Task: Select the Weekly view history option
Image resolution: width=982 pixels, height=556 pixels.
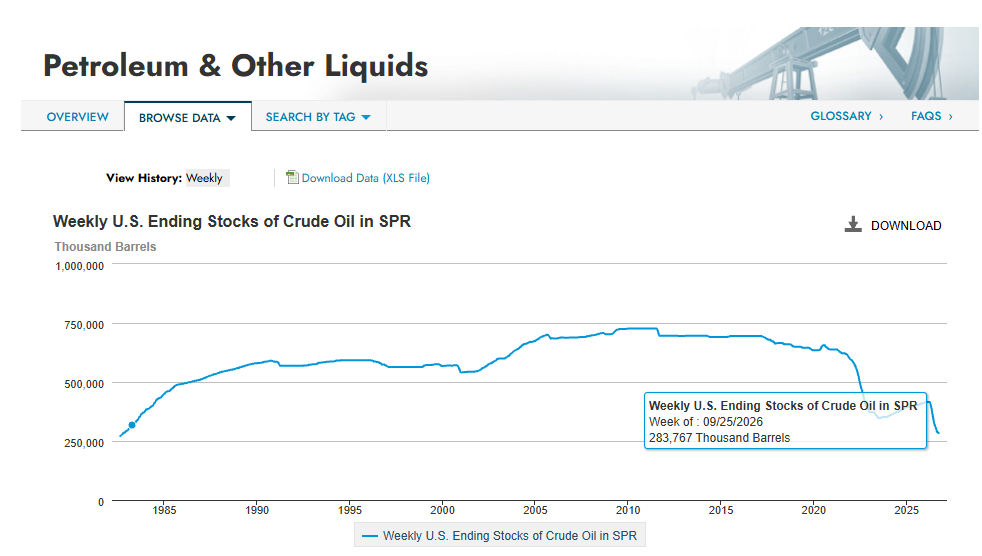Action: coord(204,178)
